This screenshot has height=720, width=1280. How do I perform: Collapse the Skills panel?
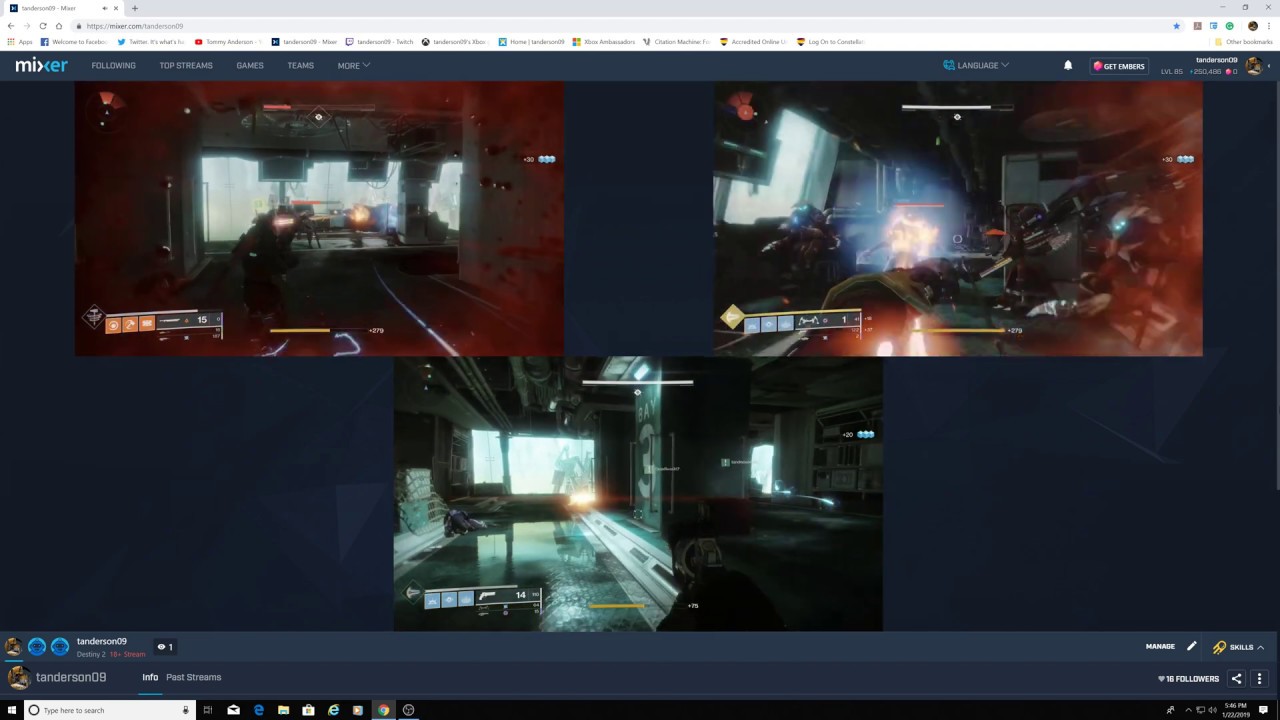pos(1239,647)
